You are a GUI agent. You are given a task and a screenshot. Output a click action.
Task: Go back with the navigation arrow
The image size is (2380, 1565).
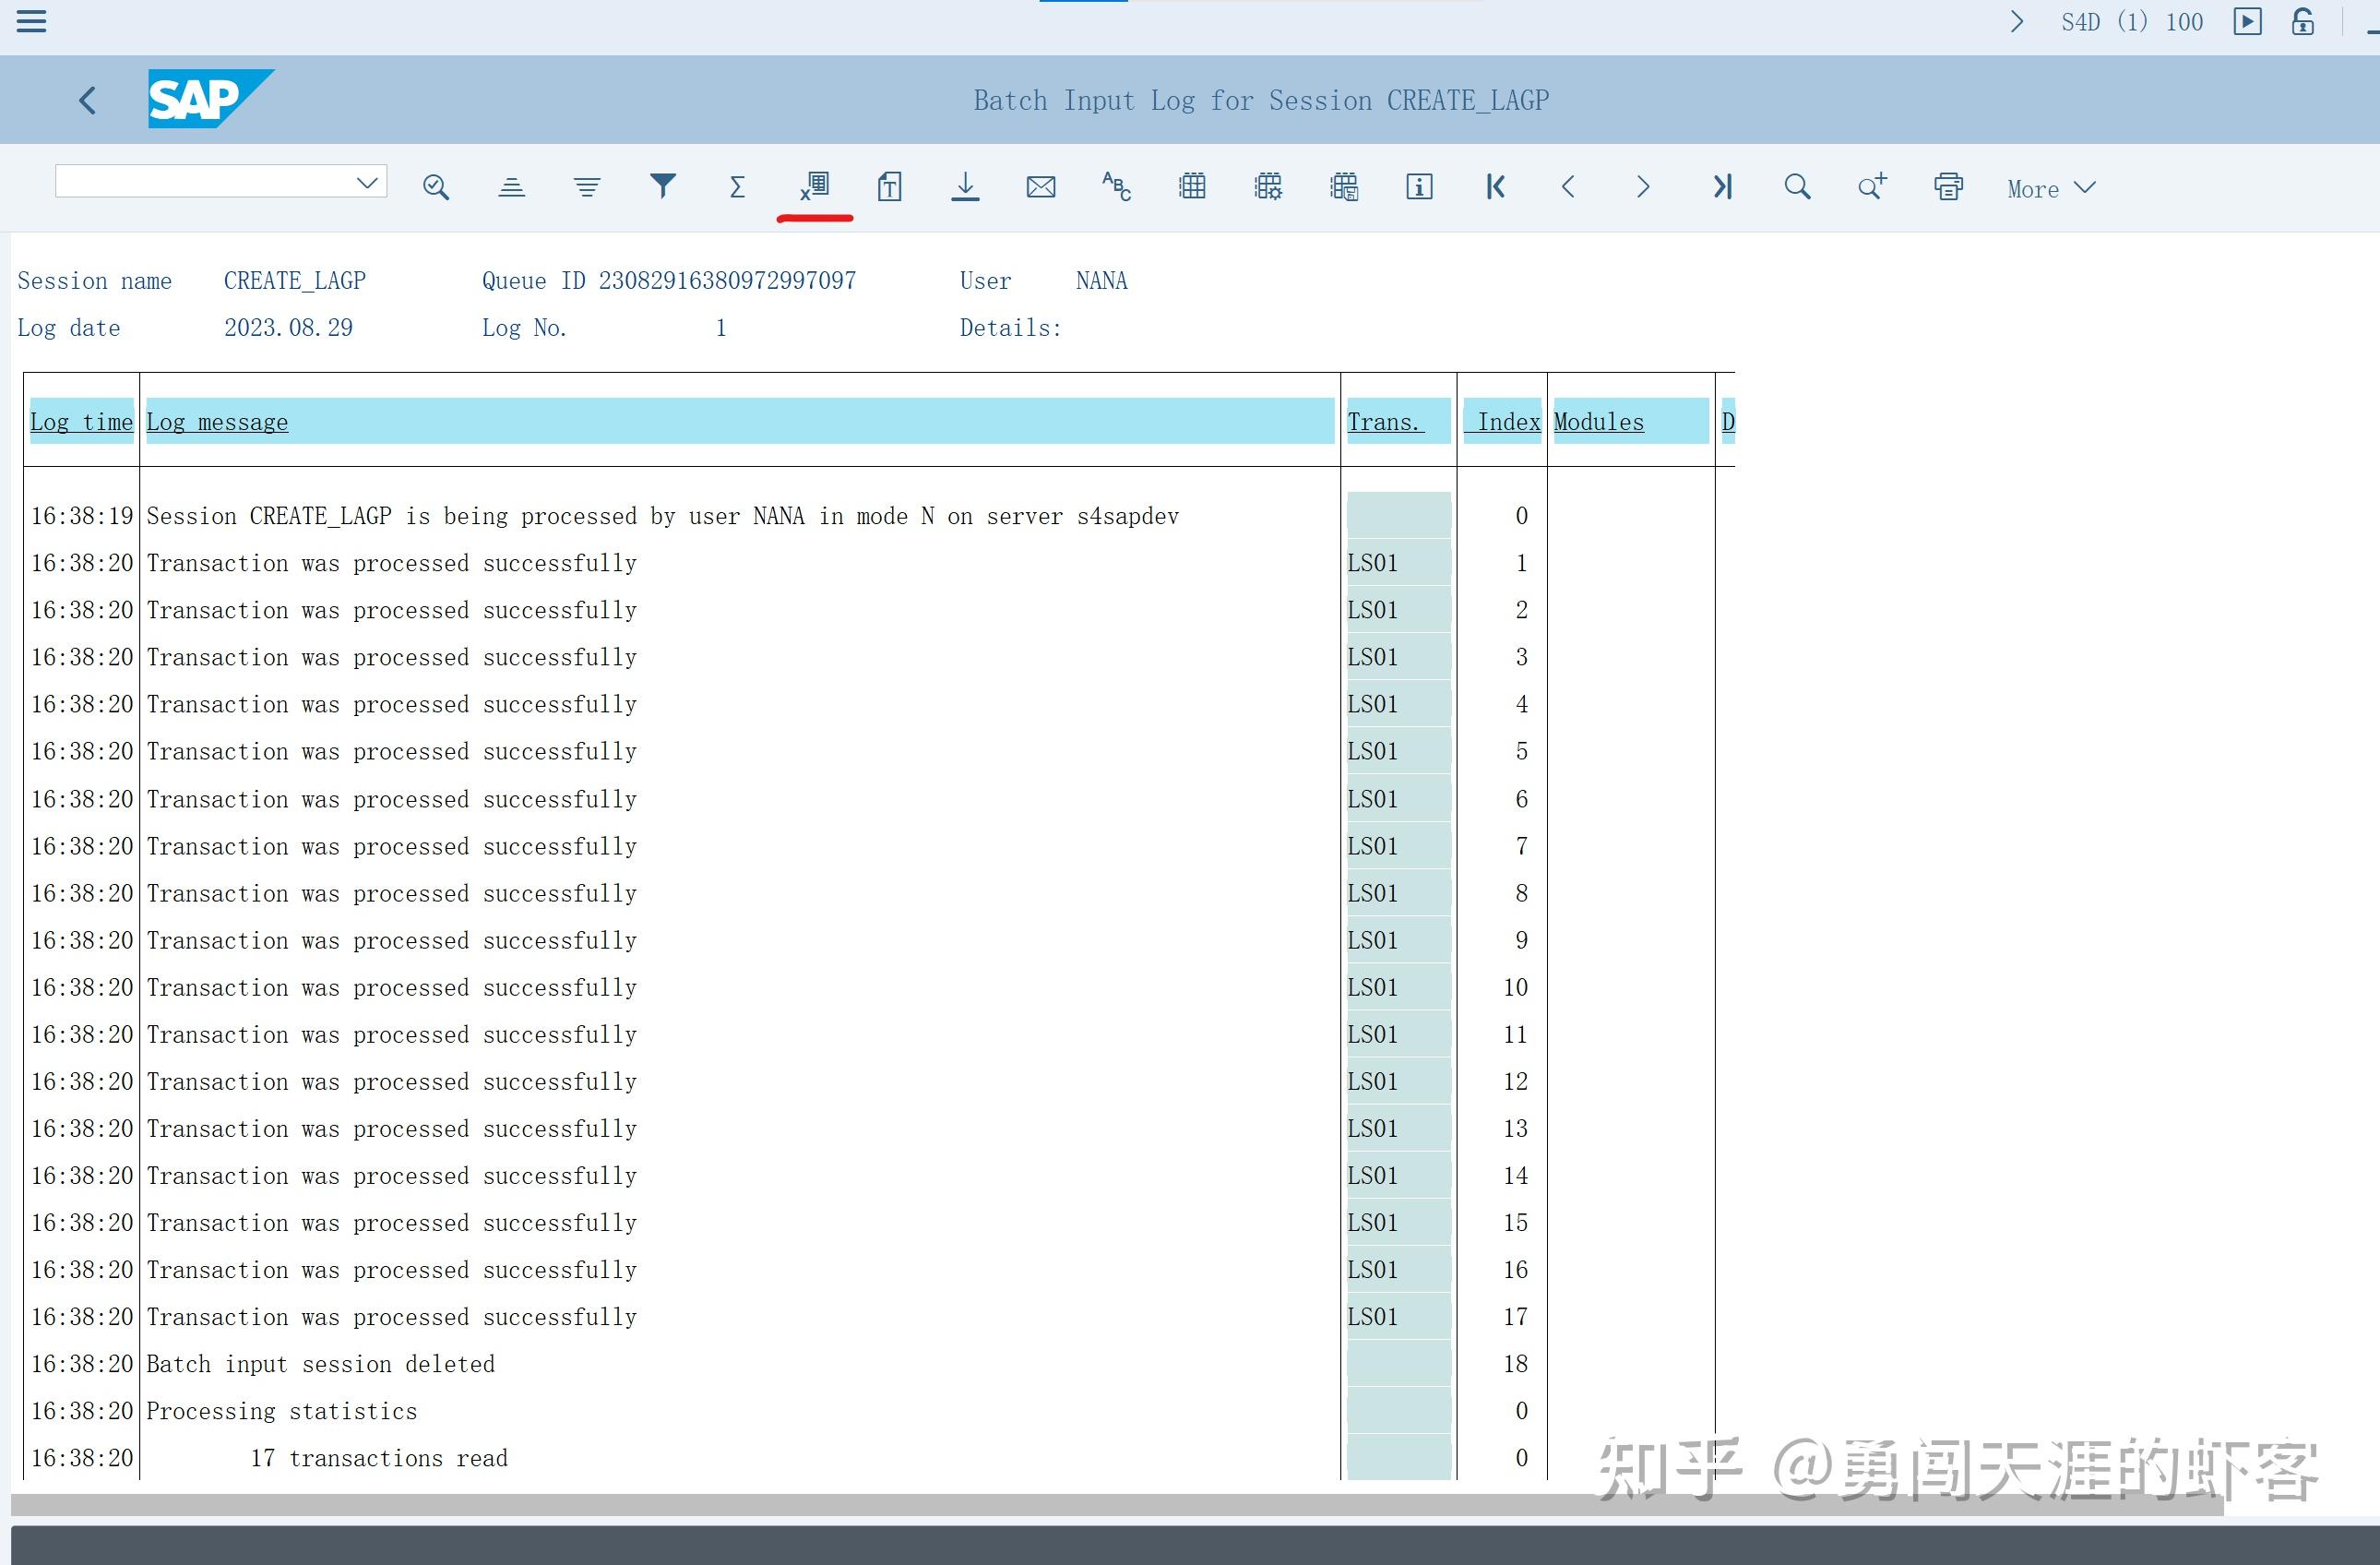86,99
